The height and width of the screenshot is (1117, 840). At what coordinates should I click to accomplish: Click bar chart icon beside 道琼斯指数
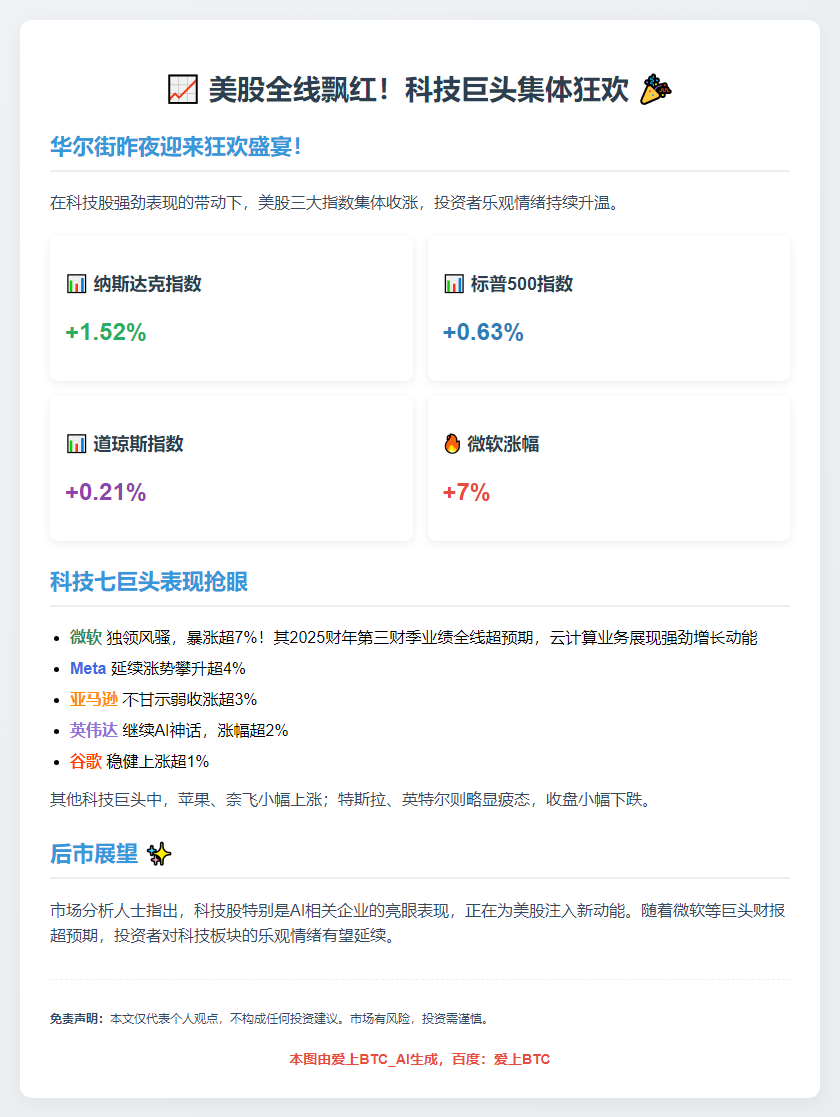76,444
